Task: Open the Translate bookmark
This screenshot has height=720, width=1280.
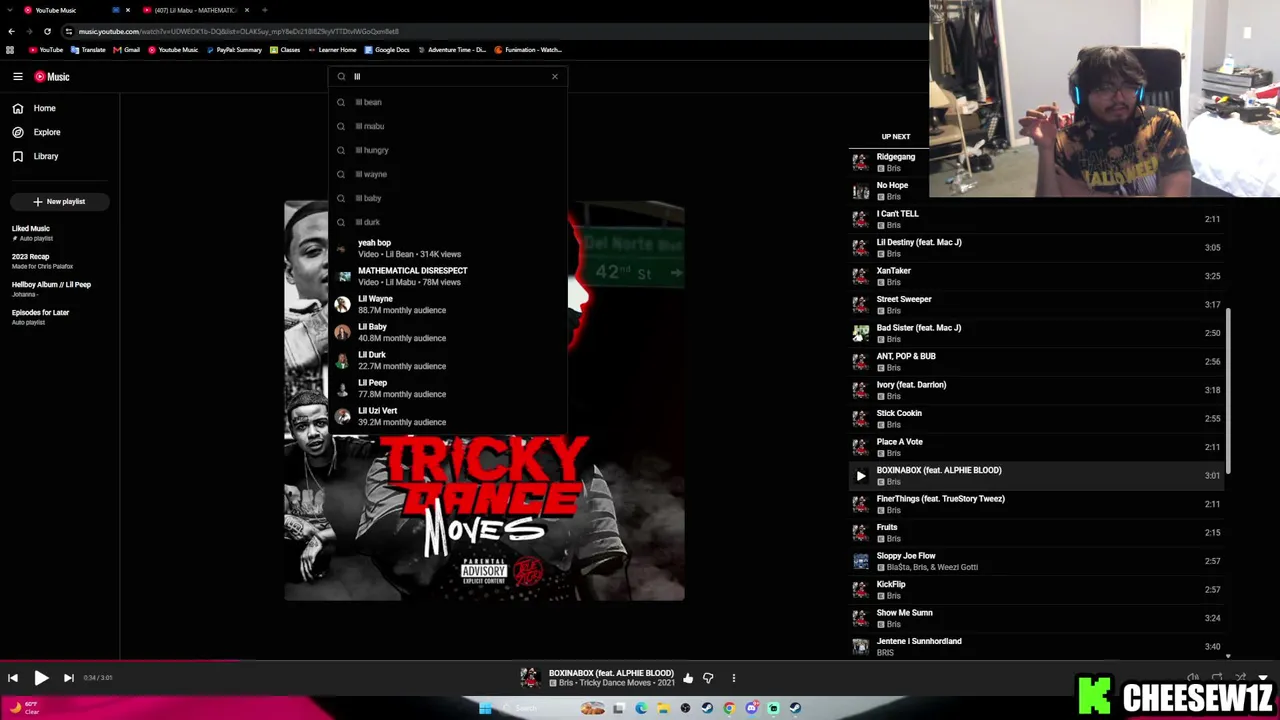Action: click(x=88, y=50)
